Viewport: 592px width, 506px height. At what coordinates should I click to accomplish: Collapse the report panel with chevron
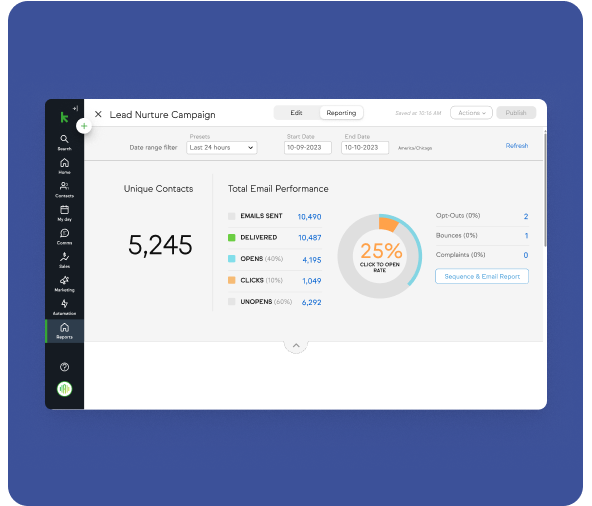[x=296, y=346]
